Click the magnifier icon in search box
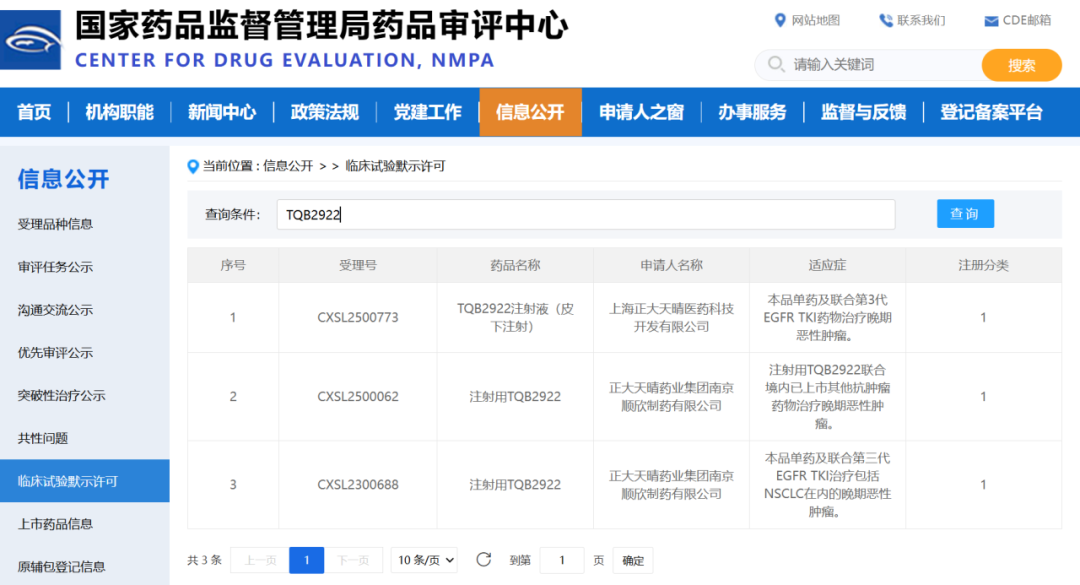This screenshot has height=585, width=1080. click(776, 65)
